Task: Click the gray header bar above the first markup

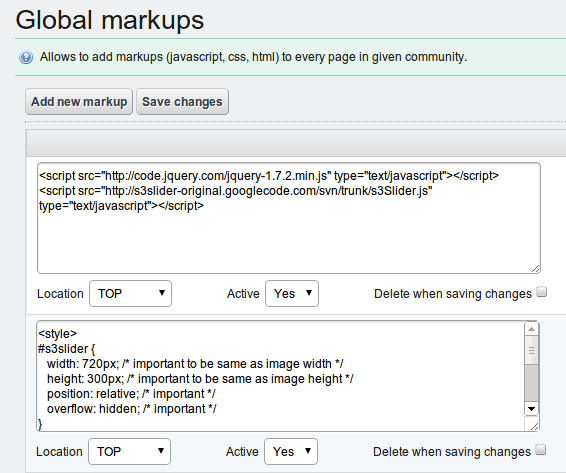Action: coord(296,143)
